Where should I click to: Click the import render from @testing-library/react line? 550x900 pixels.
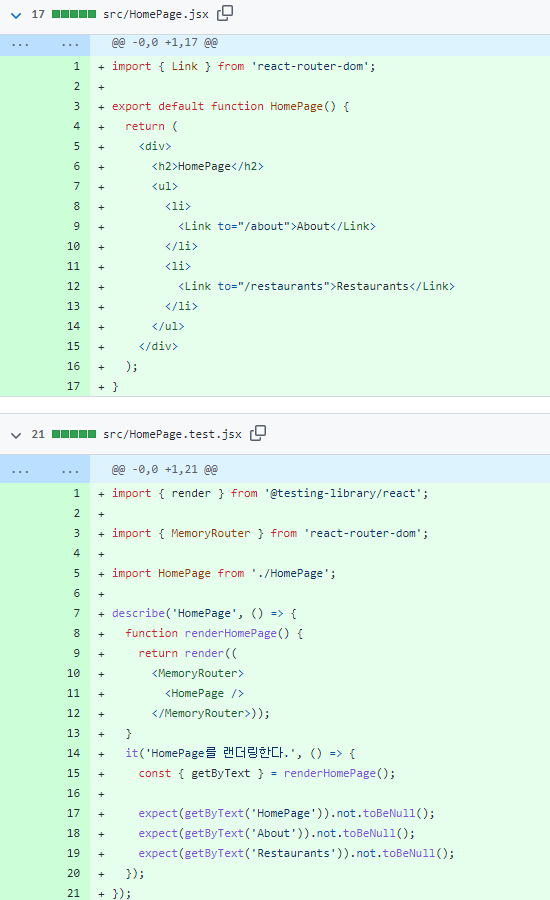coord(270,494)
